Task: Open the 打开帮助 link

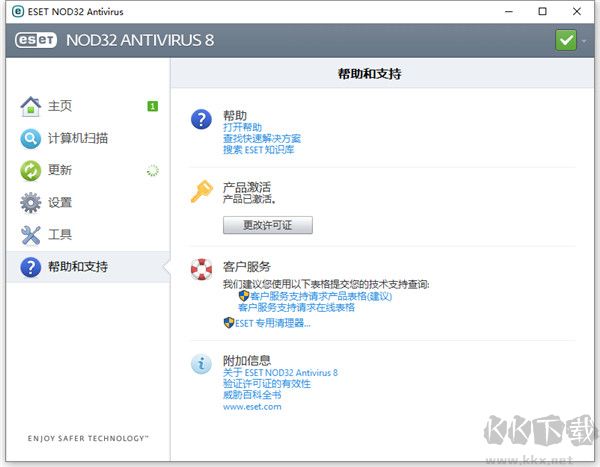Action: point(243,127)
